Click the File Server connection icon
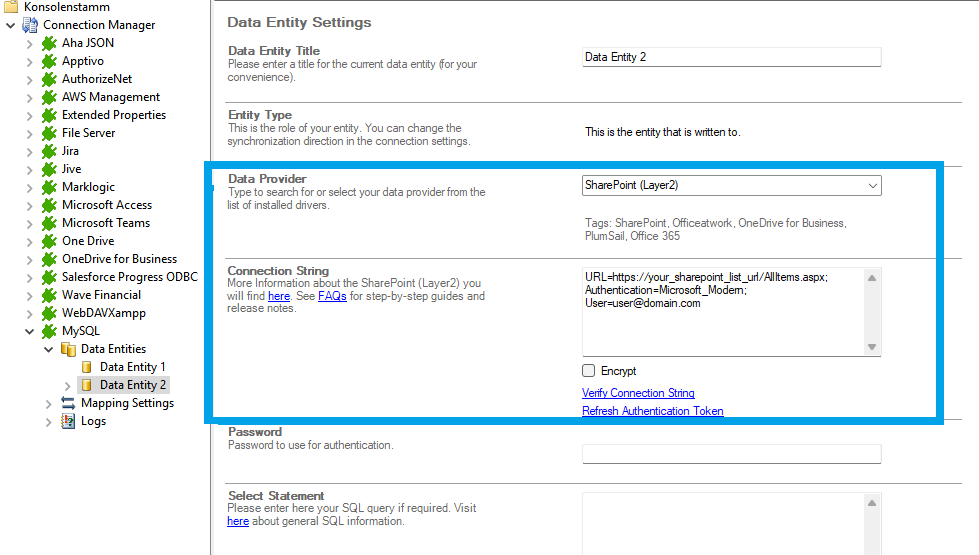The height and width of the screenshot is (555, 979). point(49,133)
